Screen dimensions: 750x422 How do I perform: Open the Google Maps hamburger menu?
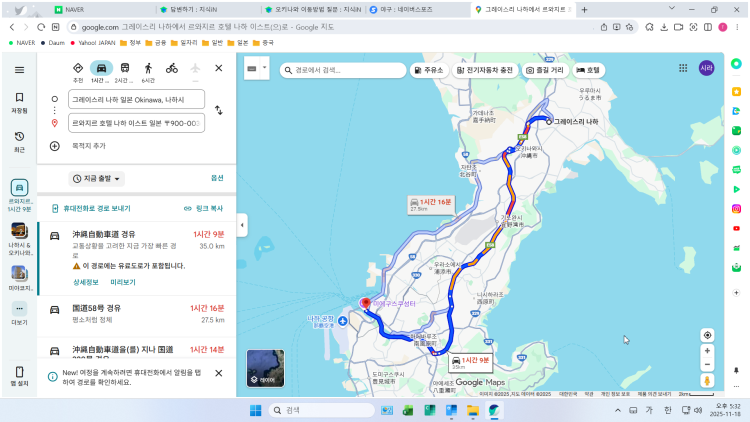(x=19, y=69)
